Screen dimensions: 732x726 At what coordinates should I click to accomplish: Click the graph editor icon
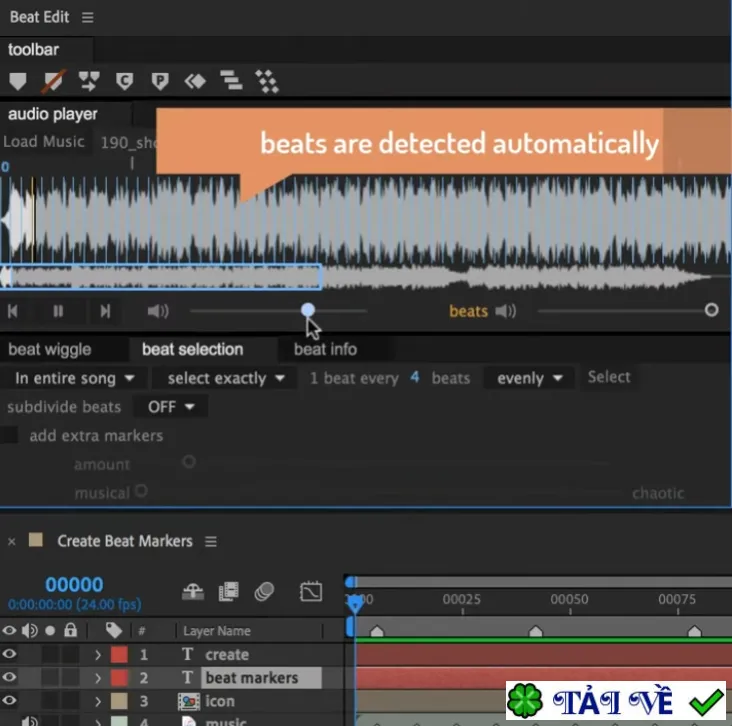[x=311, y=592]
